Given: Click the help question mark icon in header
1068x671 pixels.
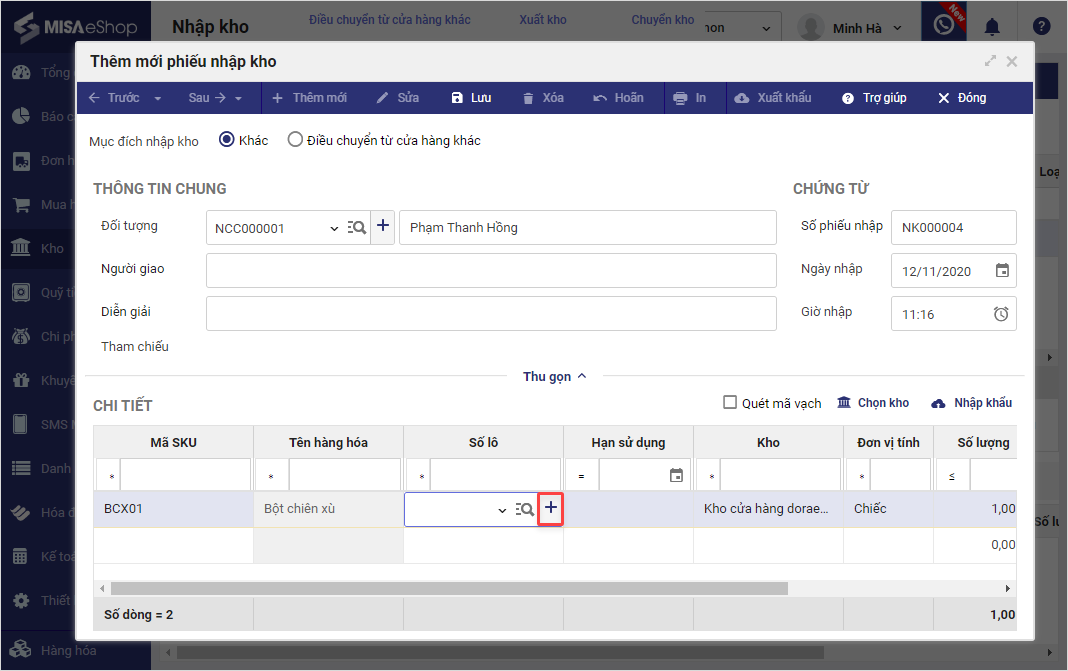Looking at the screenshot, I should (1041, 27).
